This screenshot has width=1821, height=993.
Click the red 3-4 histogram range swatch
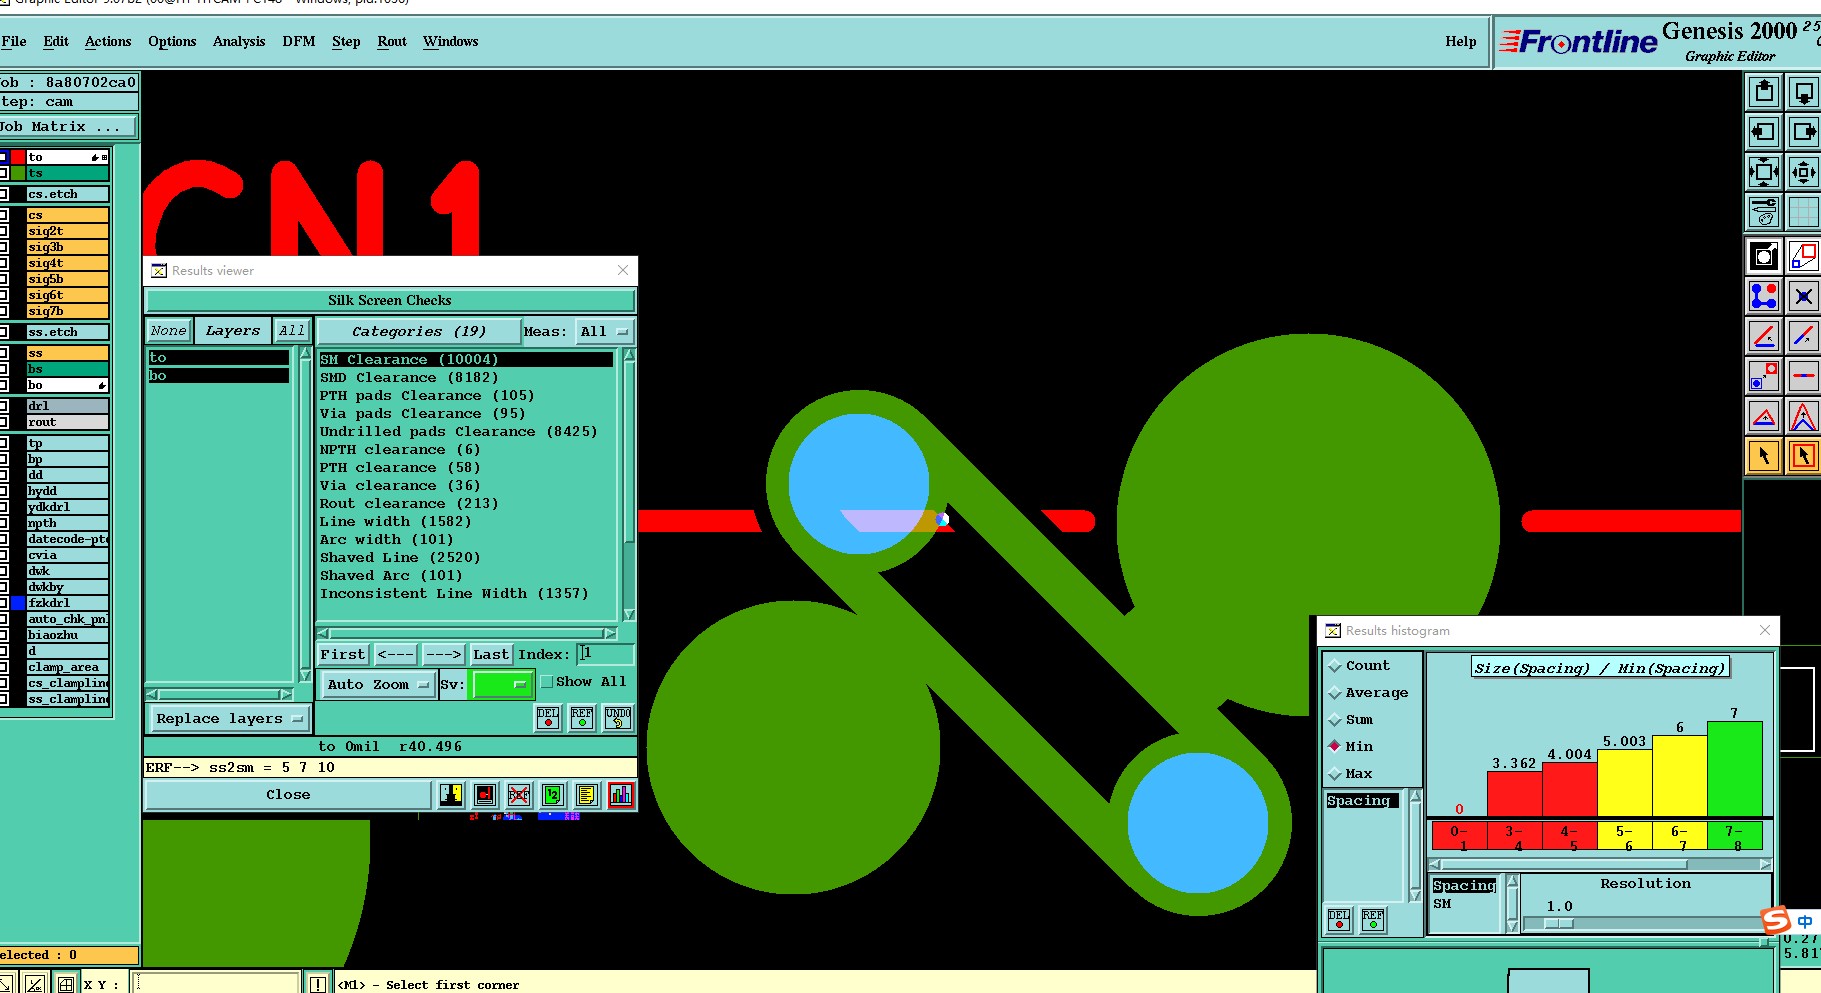coord(1514,836)
